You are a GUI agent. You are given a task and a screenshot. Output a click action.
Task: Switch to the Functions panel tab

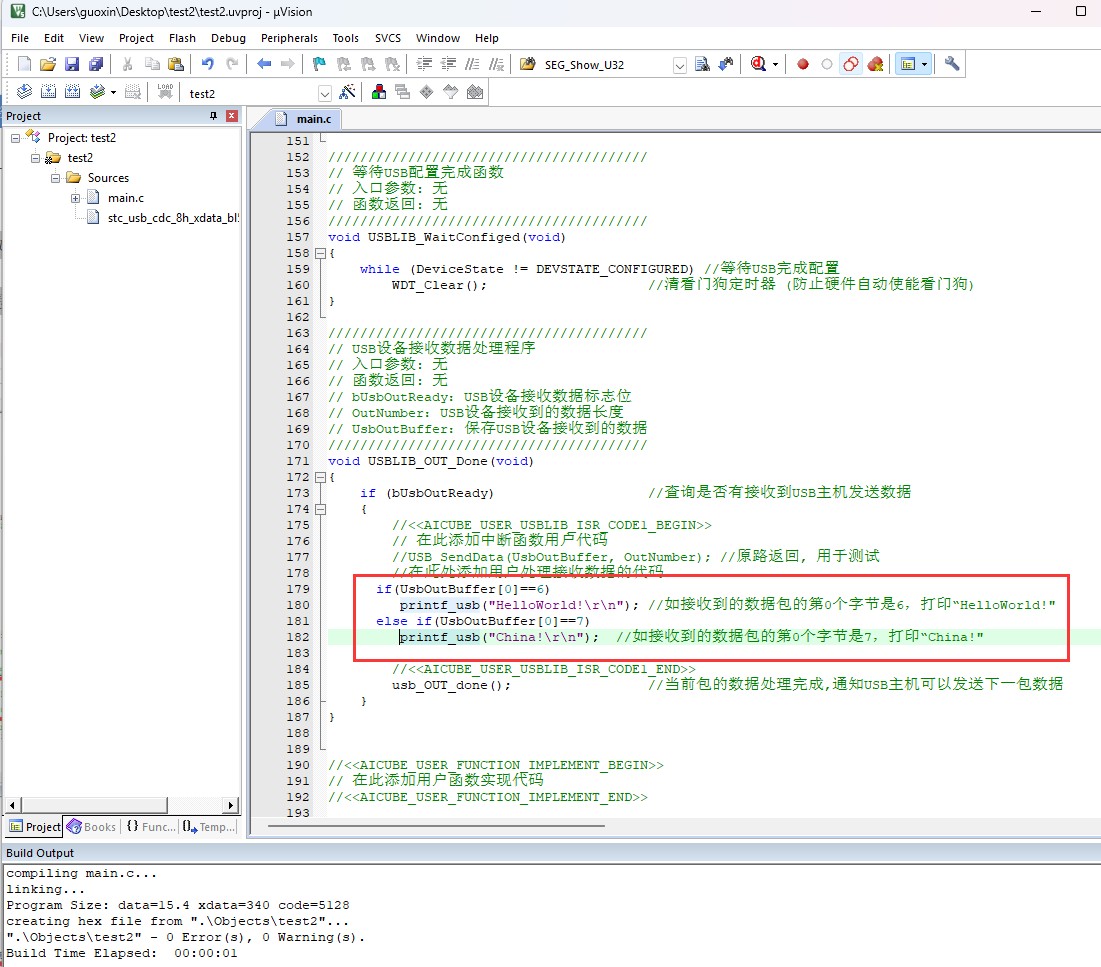(151, 827)
